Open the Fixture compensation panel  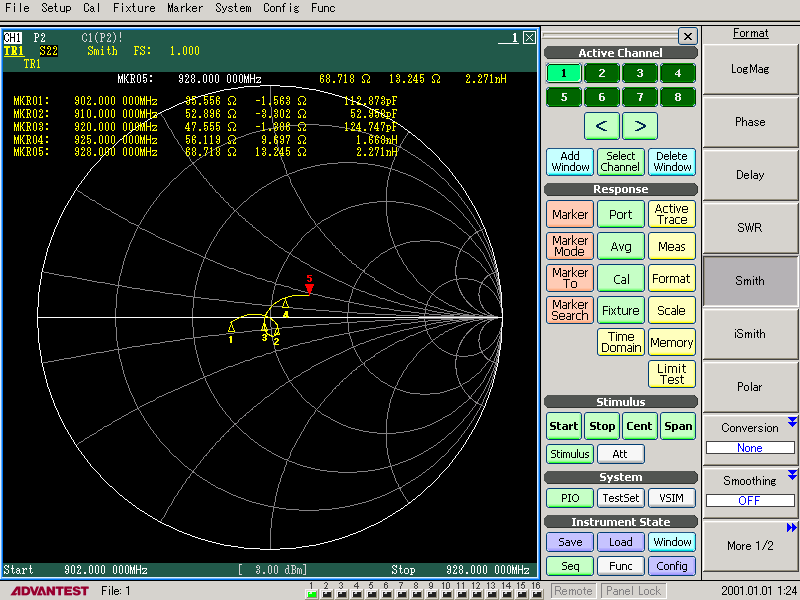(x=621, y=310)
